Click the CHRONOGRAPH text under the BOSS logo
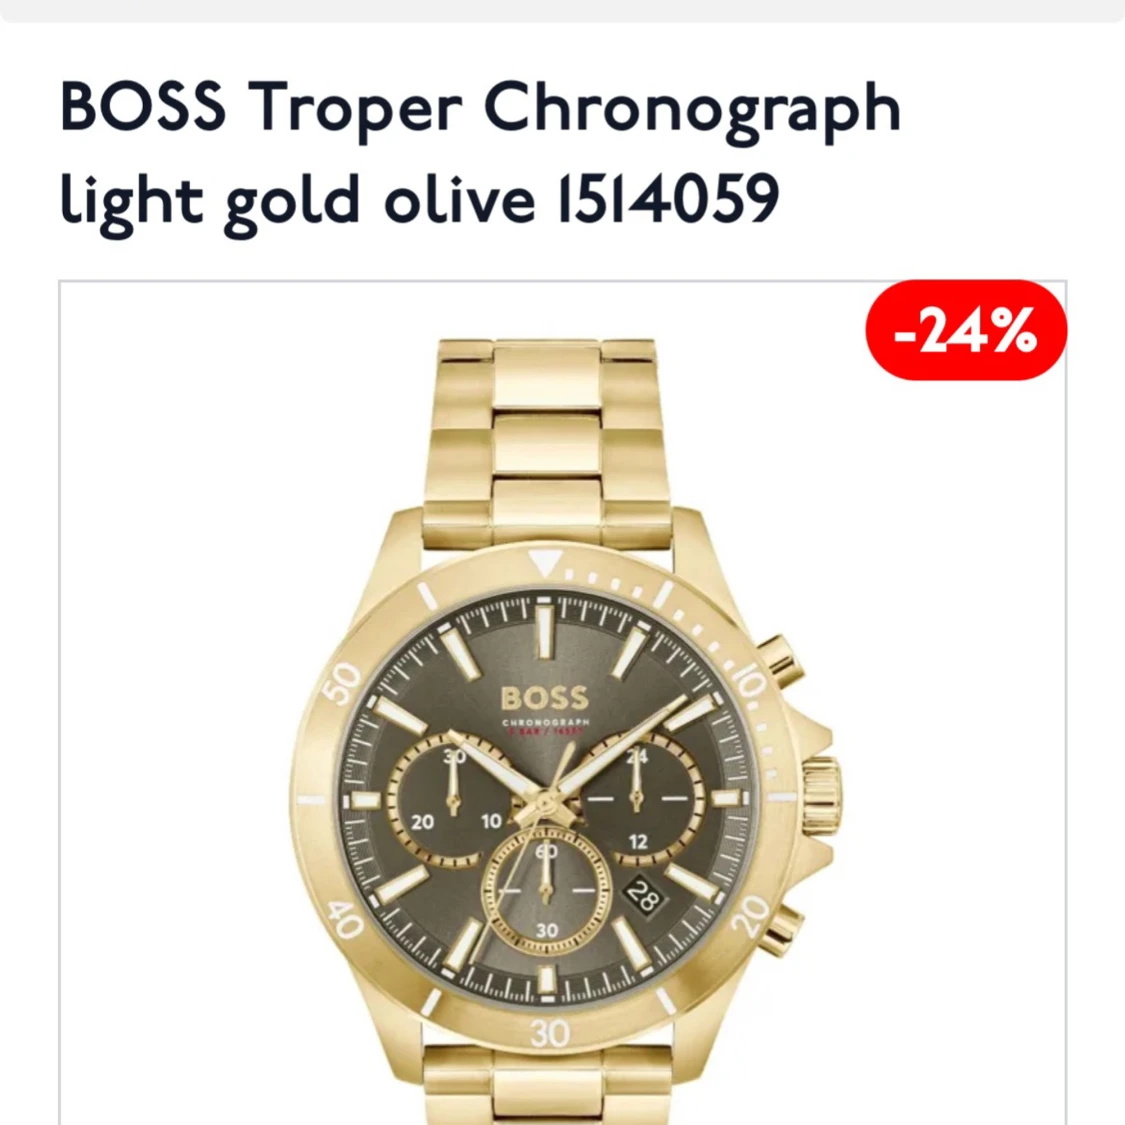This screenshot has height=1125, width=1125. pyautogui.click(x=546, y=722)
